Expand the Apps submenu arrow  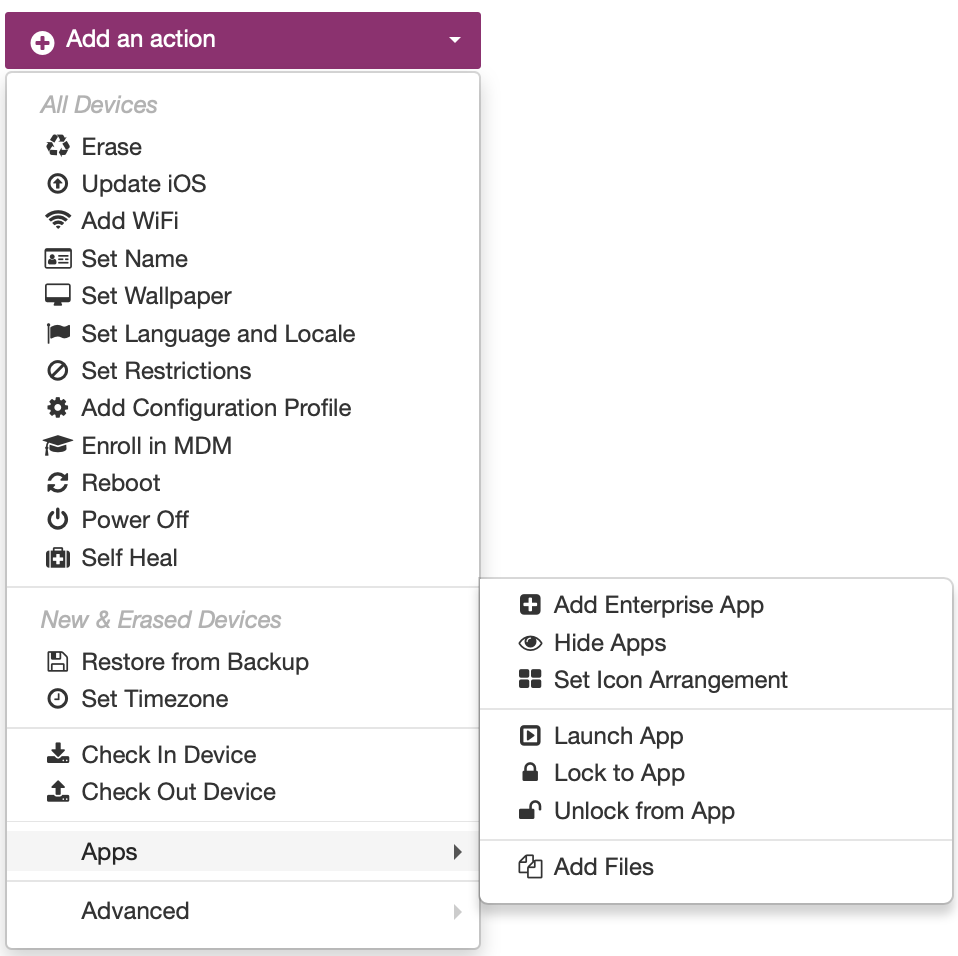[458, 852]
